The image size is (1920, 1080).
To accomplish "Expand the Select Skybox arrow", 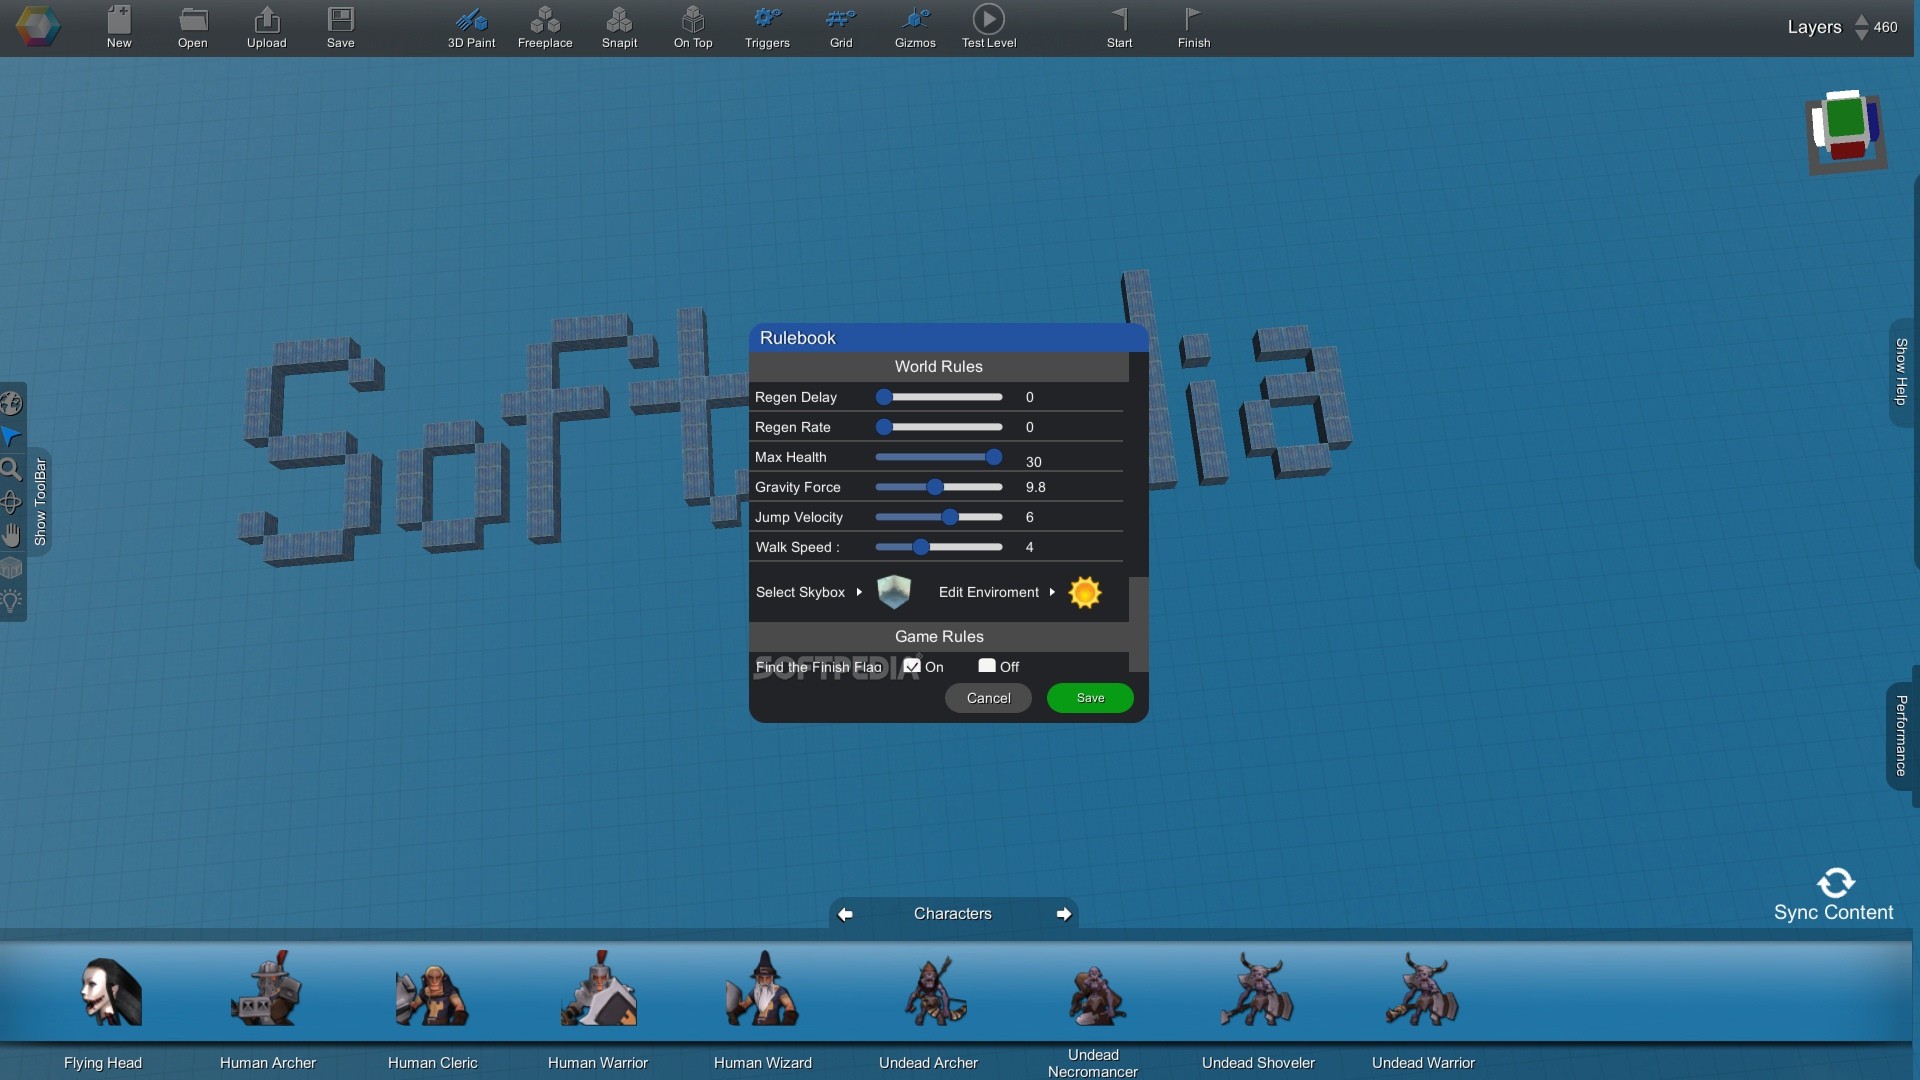I will coord(859,592).
